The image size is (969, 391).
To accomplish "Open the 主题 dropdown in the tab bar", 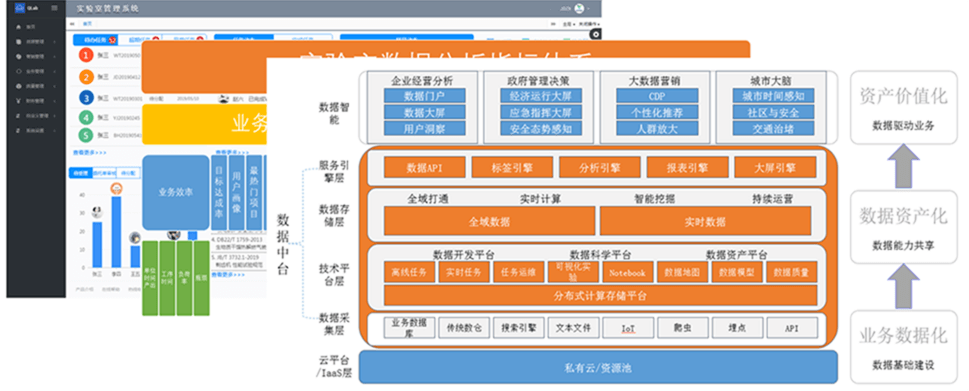I will (x=568, y=23).
